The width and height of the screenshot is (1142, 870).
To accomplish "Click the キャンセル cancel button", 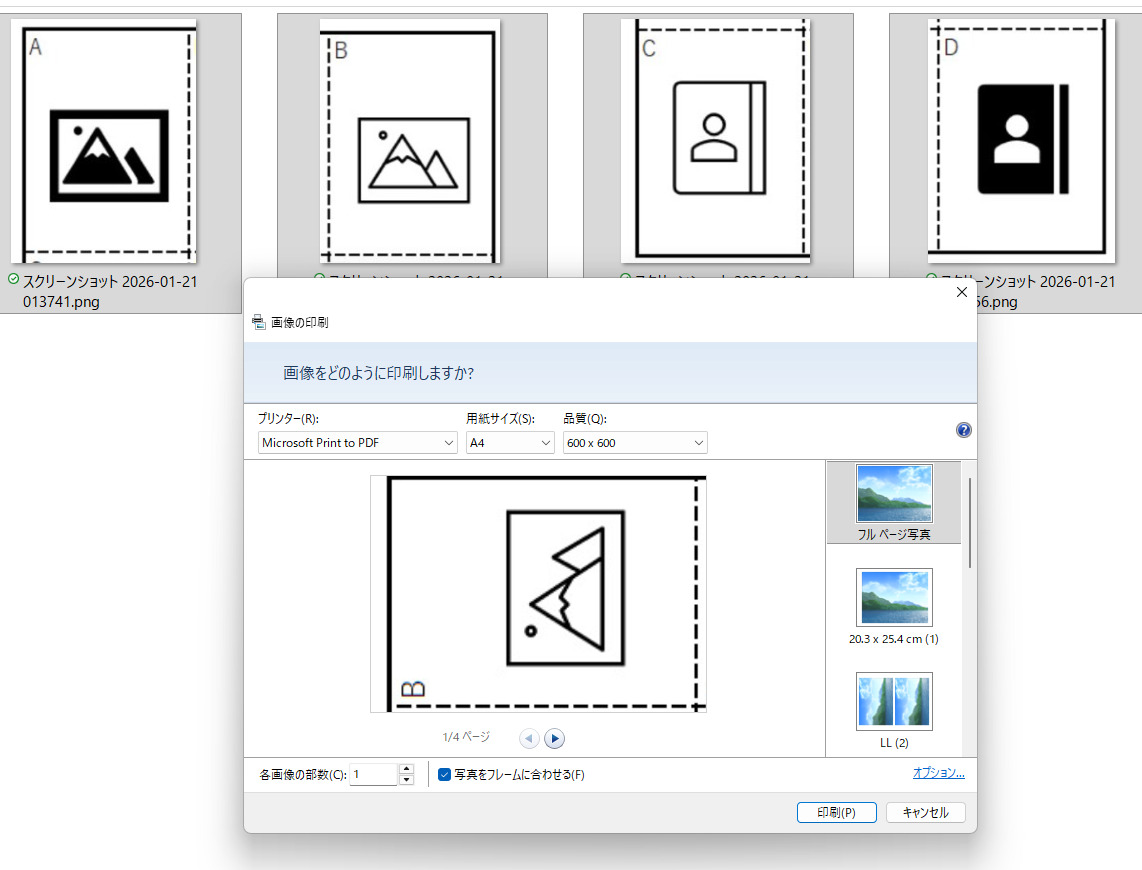I will [925, 812].
